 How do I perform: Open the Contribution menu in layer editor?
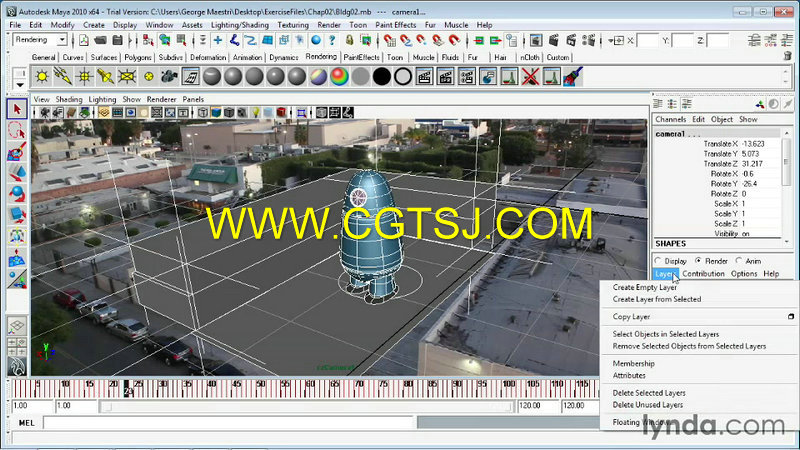(703, 274)
